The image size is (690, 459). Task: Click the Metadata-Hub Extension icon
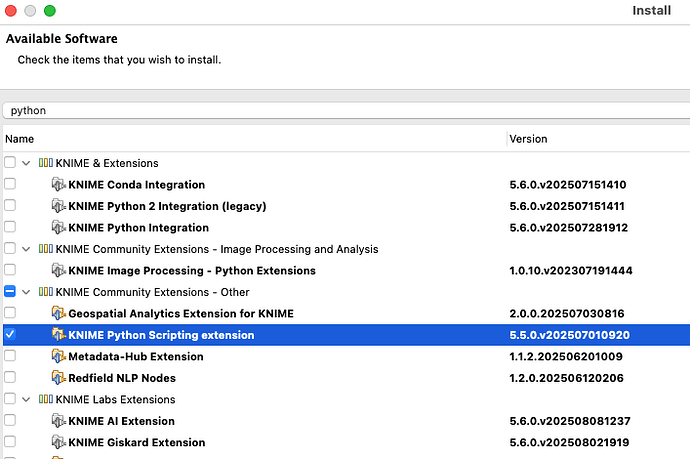click(57, 357)
